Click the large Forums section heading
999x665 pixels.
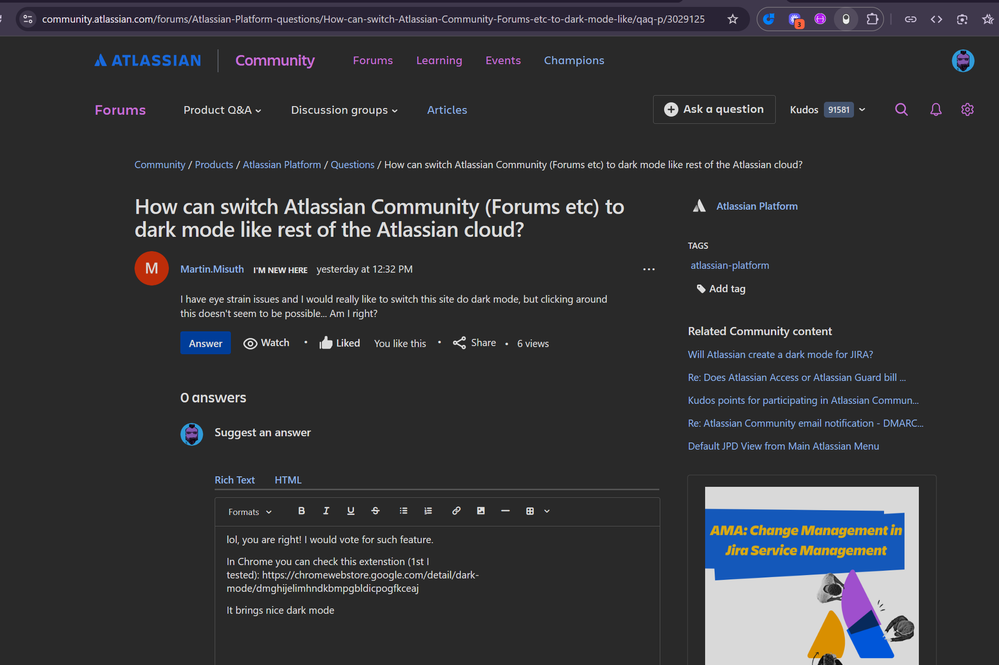pos(120,110)
